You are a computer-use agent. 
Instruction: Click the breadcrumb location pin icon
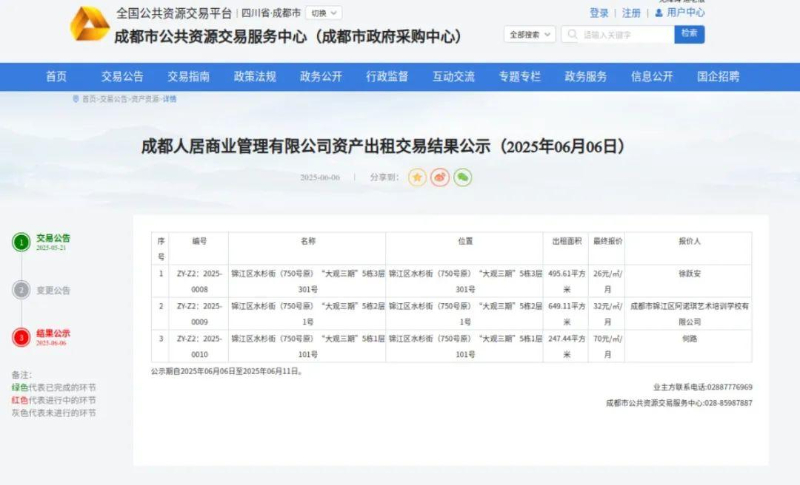click(x=76, y=99)
